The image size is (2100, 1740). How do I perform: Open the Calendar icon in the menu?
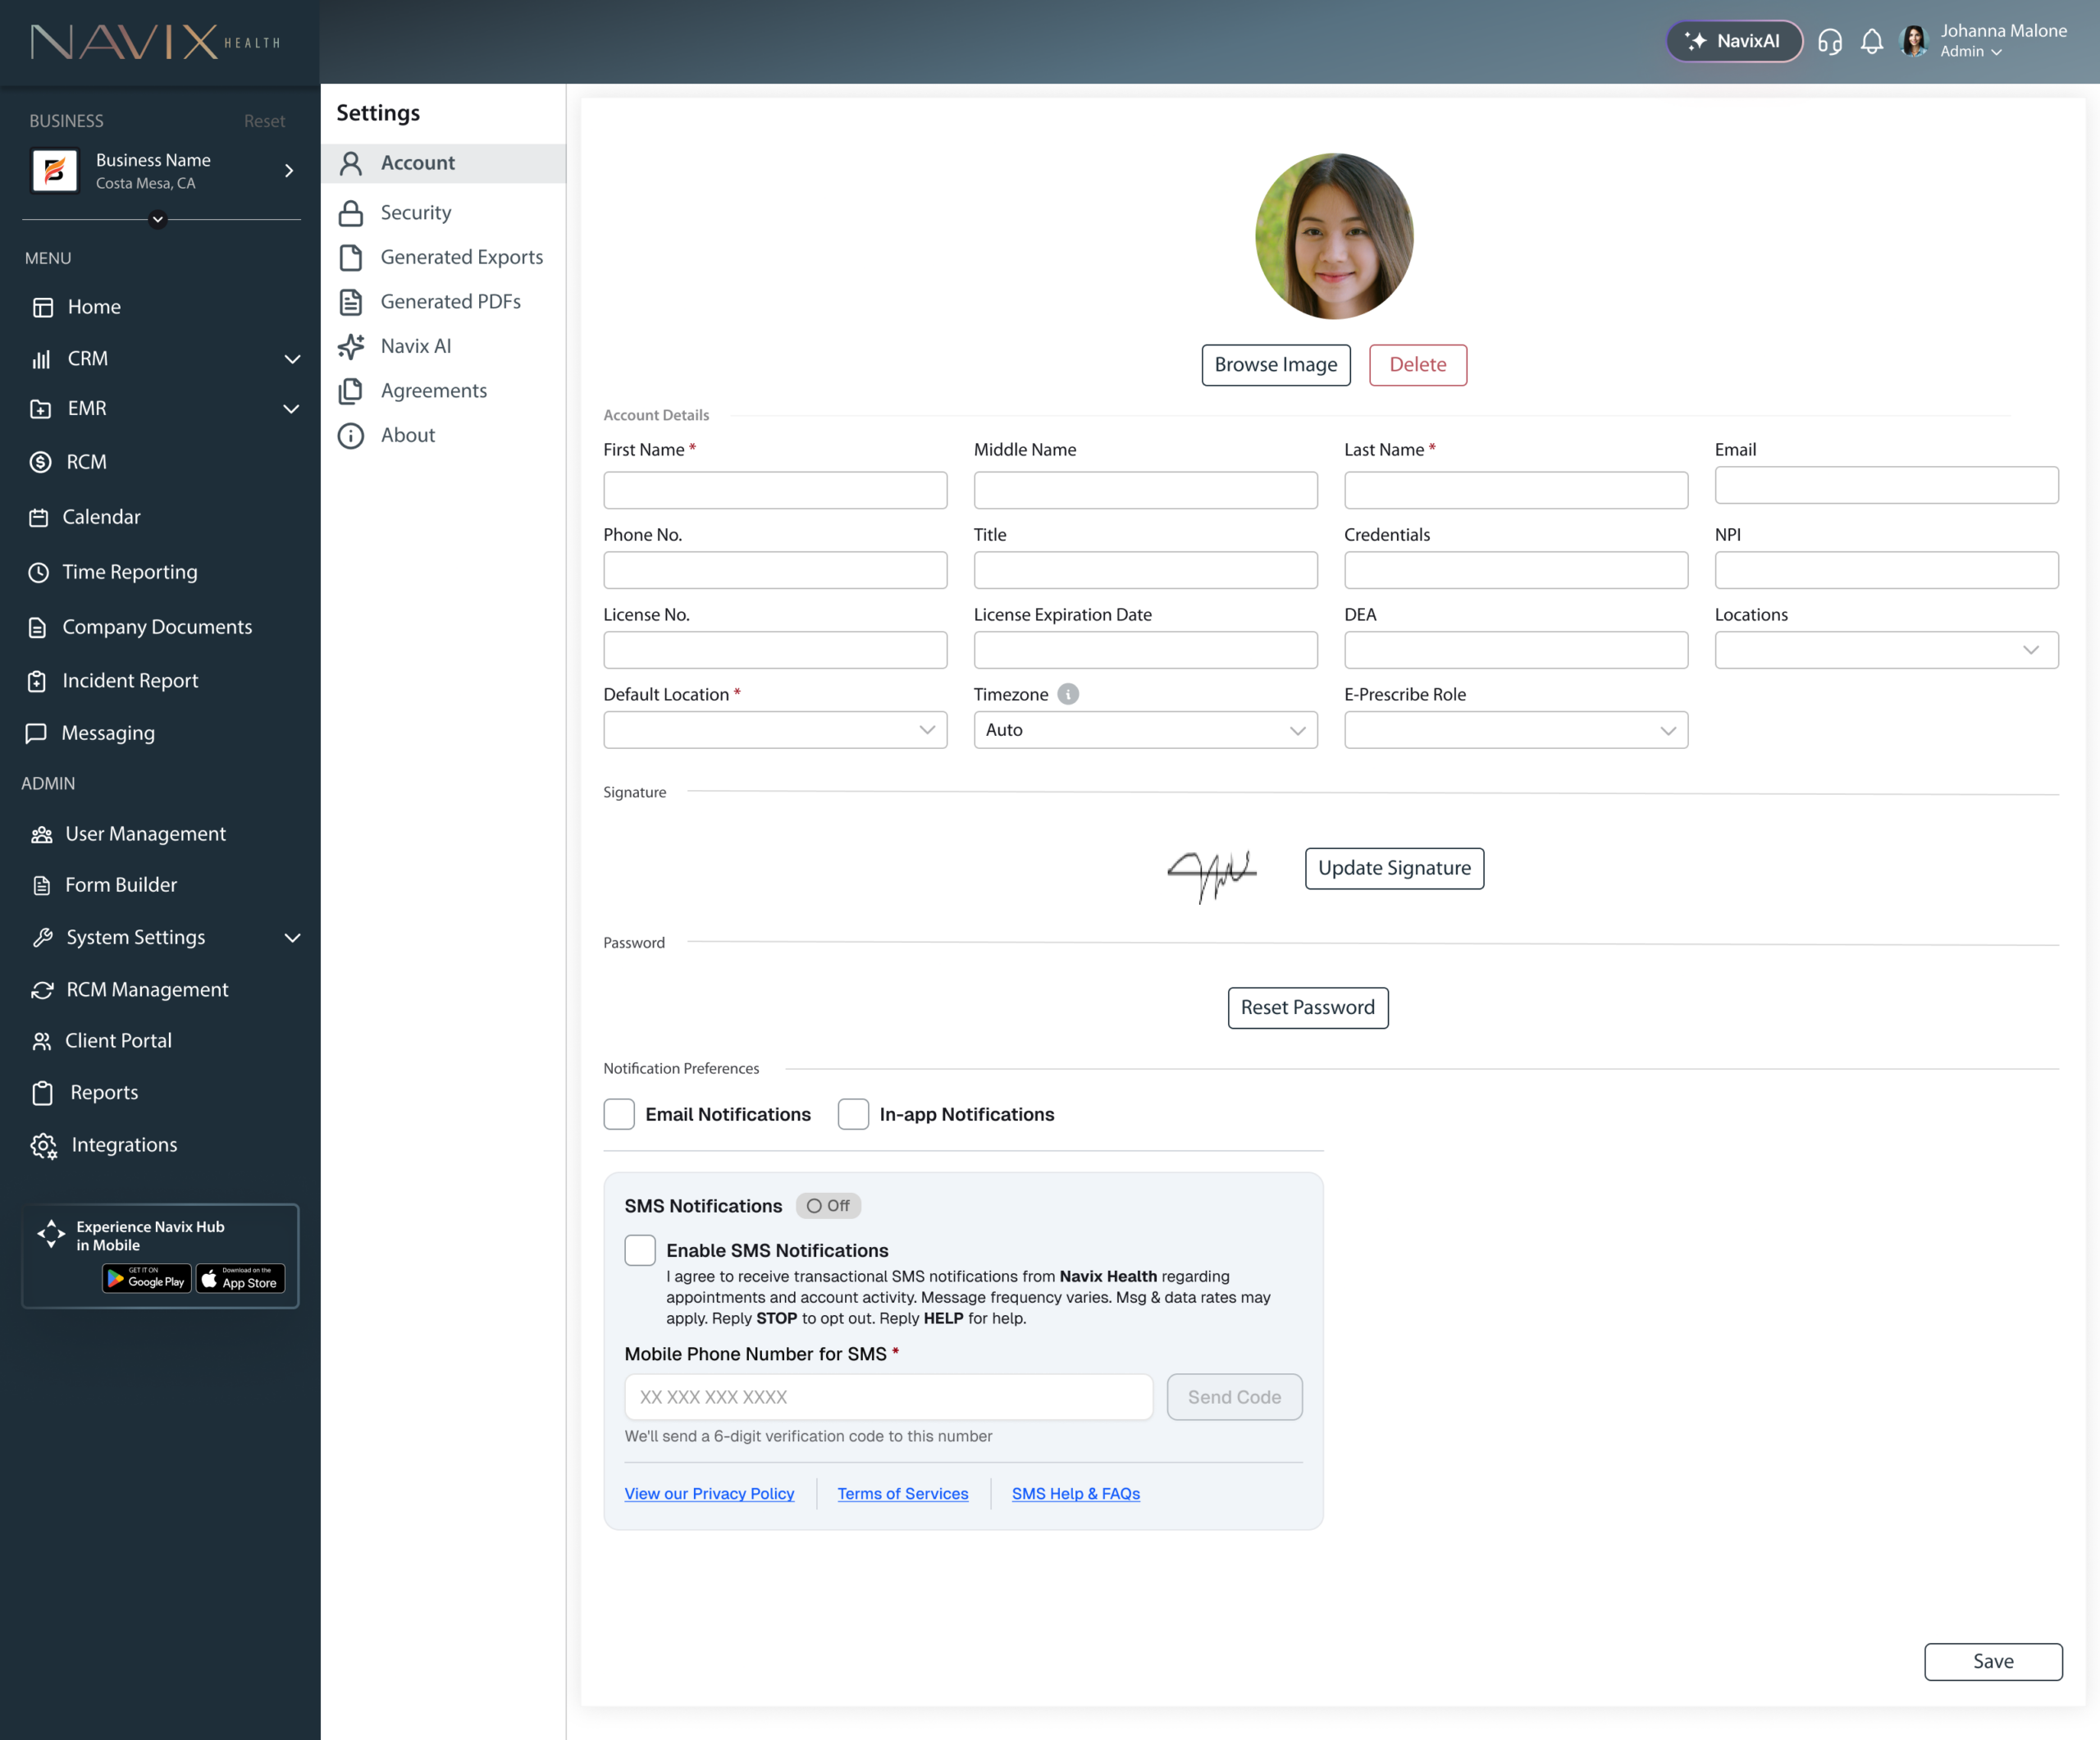click(39, 517)
